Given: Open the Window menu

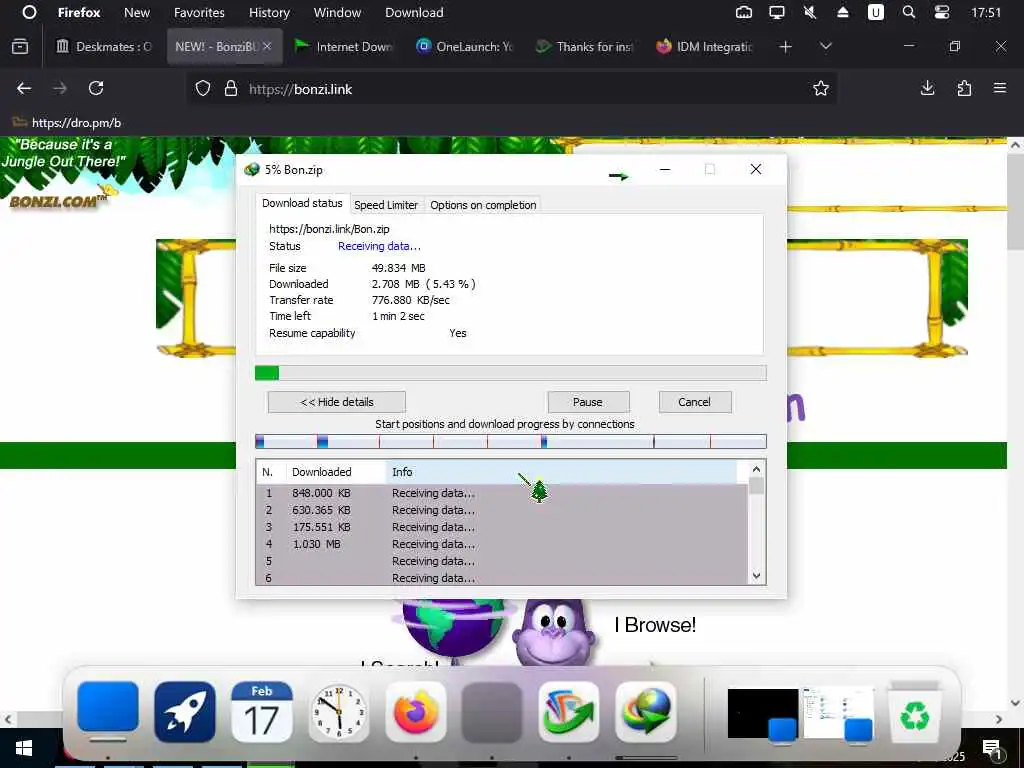Looking at the screenshot, I should click(x=337, y=12).
